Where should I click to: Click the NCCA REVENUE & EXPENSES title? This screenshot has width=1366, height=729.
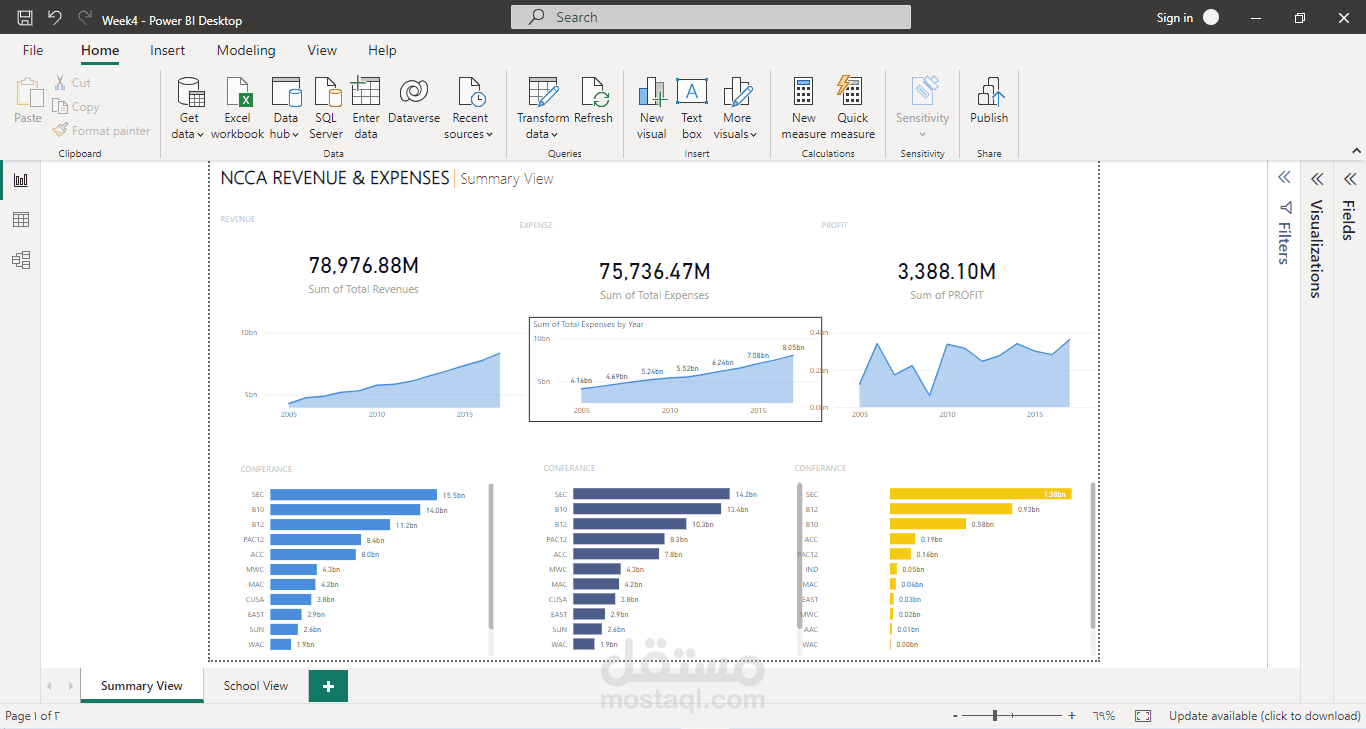point(335,178)
